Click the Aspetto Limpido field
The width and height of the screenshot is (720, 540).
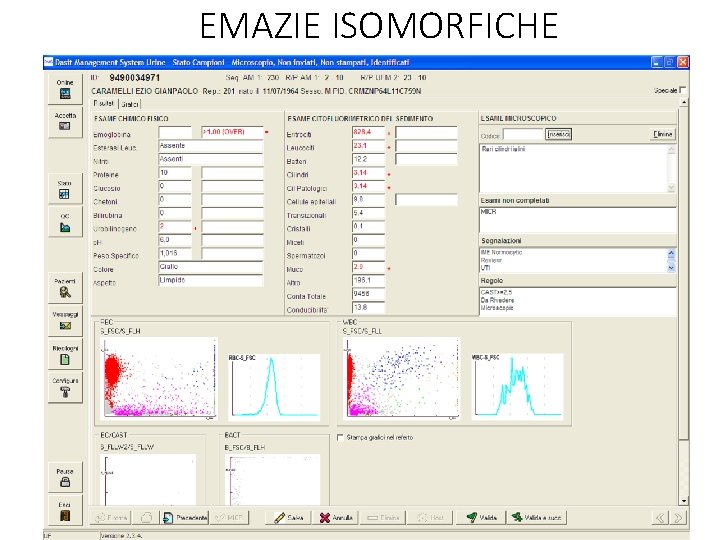pyautogui.click(x=211, y=281)
